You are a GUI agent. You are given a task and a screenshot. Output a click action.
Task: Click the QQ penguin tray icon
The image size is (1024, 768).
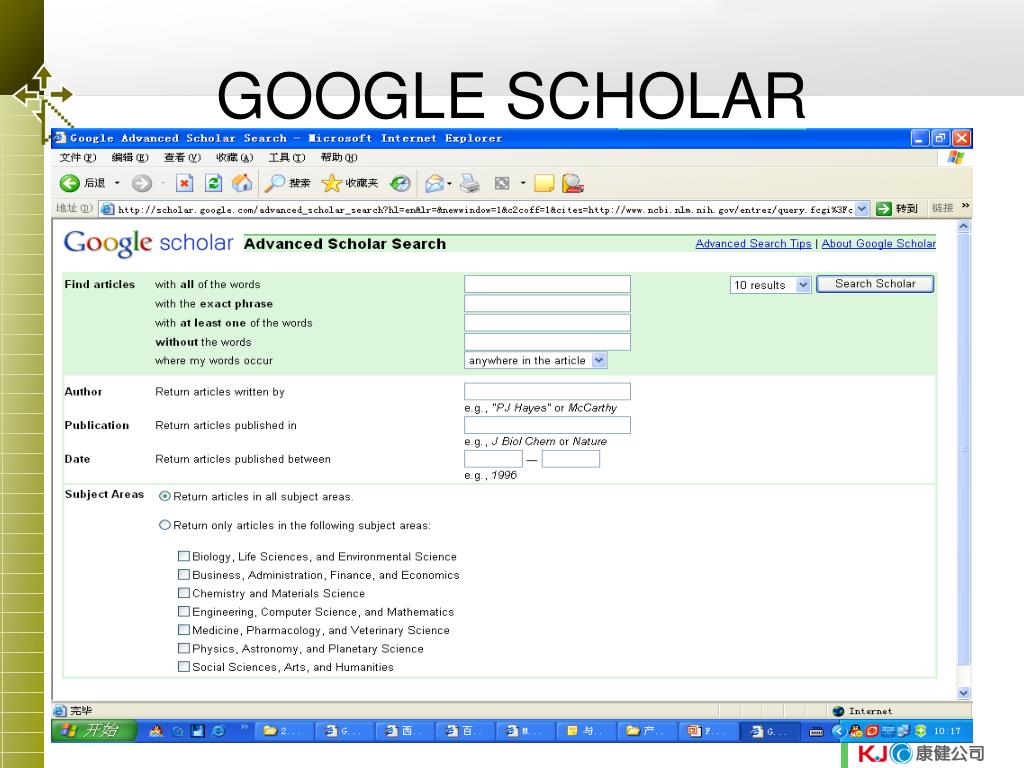[856, 731]
